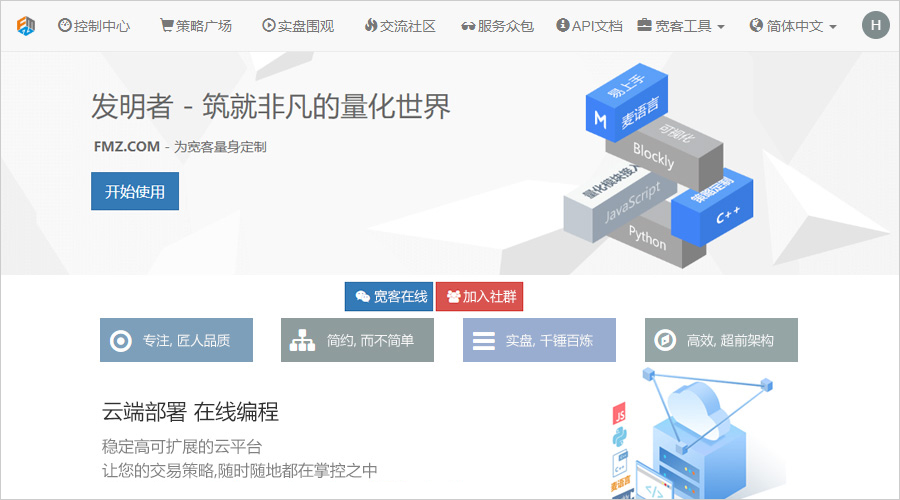Click the group people icon in 加入社群
The height and width of the screenshot is (500, 900).
tap(453, 296)
